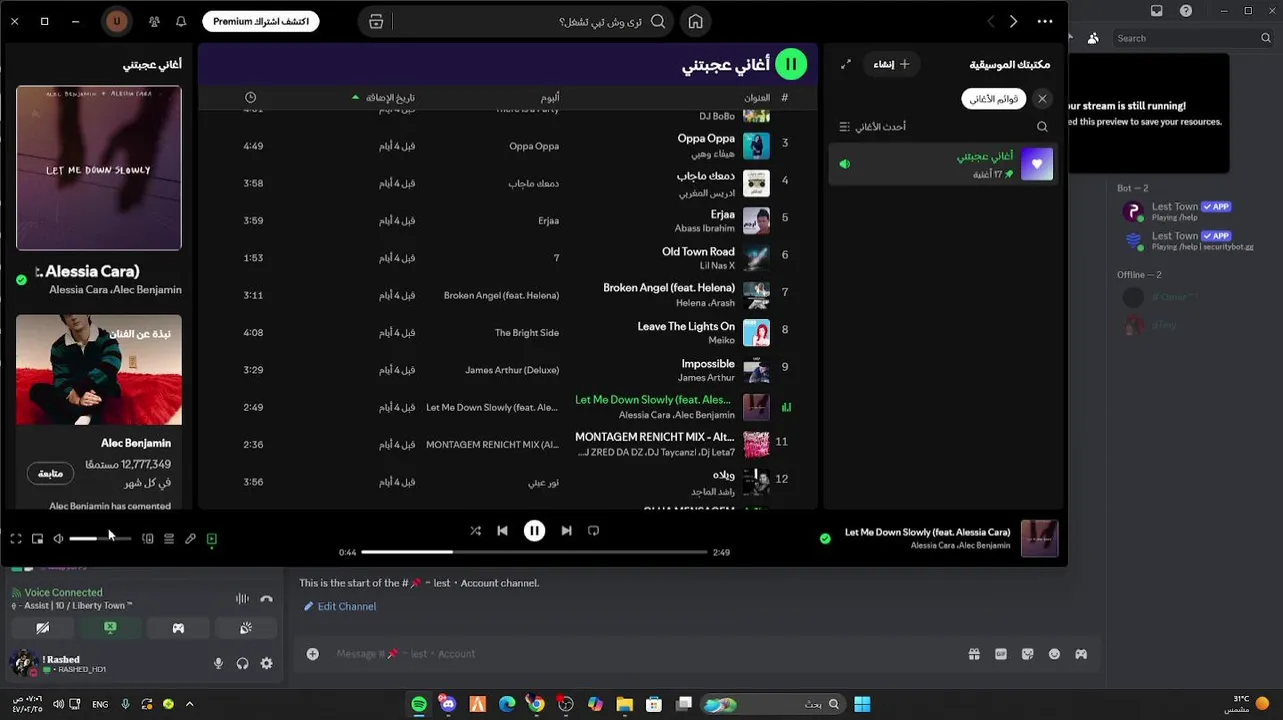The height and width of the screenshot is (720, 1283).
Task: Open lyrics microphone icon in player bar
Action: click(x=190, y=539)
